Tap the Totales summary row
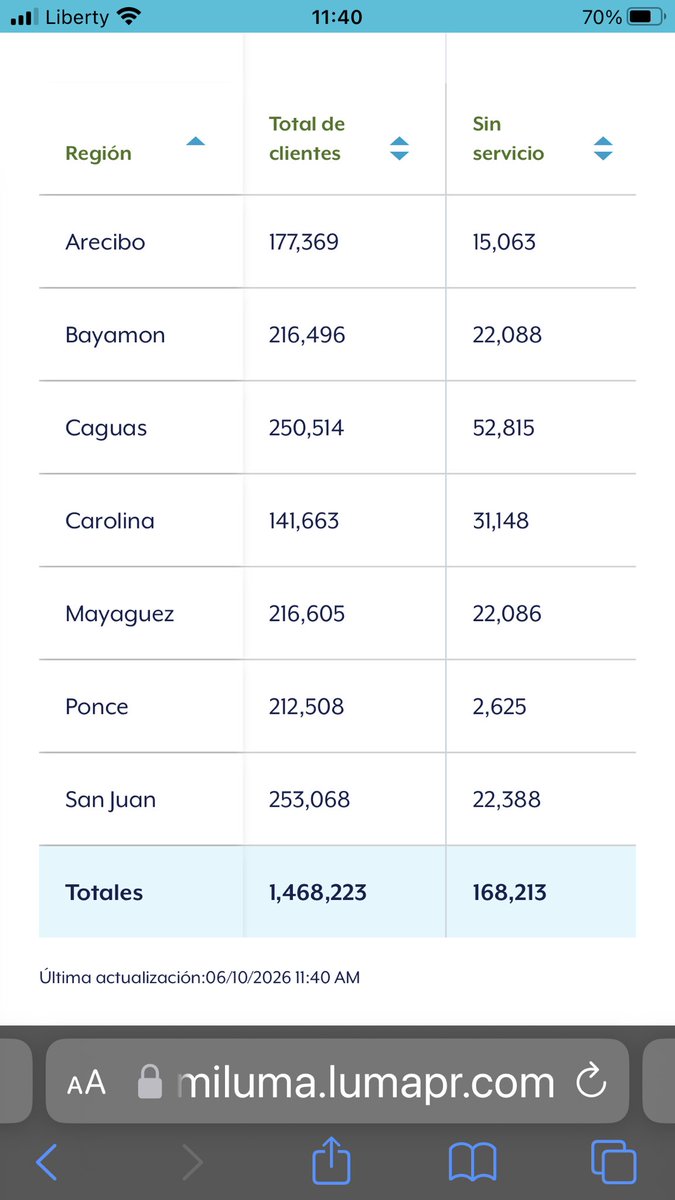This screenshot has height=1200, width=675. pos(337,892)
